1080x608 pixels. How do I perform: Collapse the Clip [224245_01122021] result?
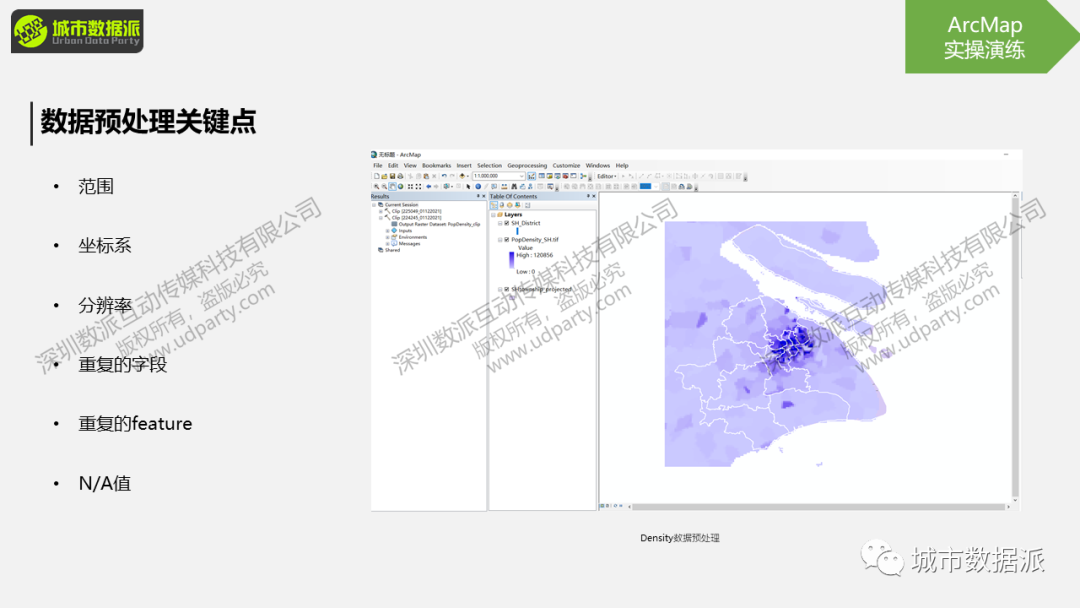tap(380, 218)
